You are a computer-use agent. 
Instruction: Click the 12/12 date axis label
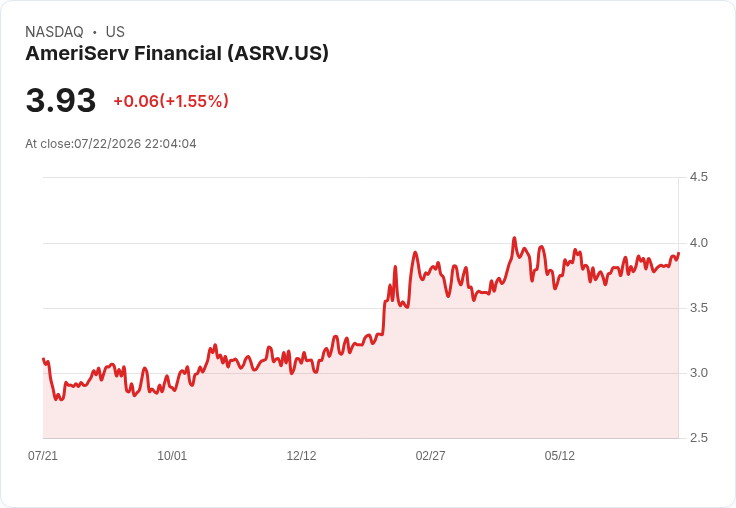(301, 455)
